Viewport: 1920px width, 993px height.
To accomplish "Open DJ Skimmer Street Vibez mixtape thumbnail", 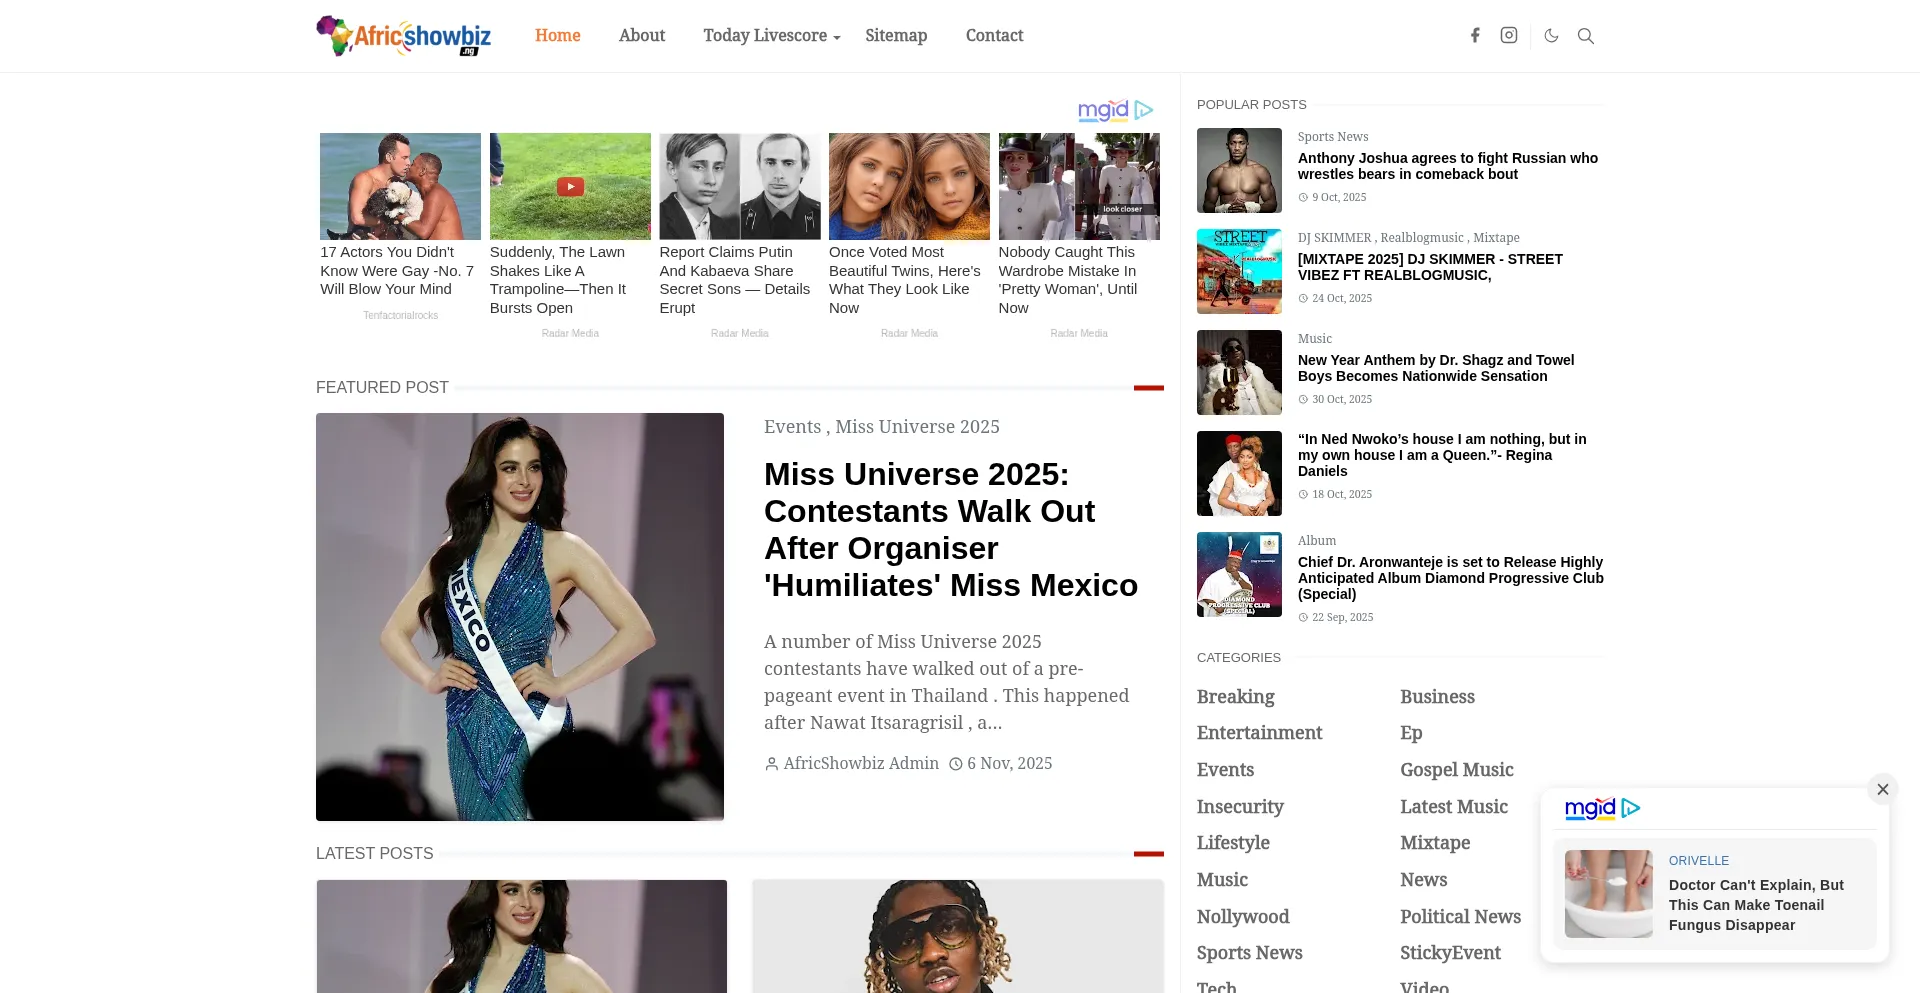I will [x=1239, y=272].
